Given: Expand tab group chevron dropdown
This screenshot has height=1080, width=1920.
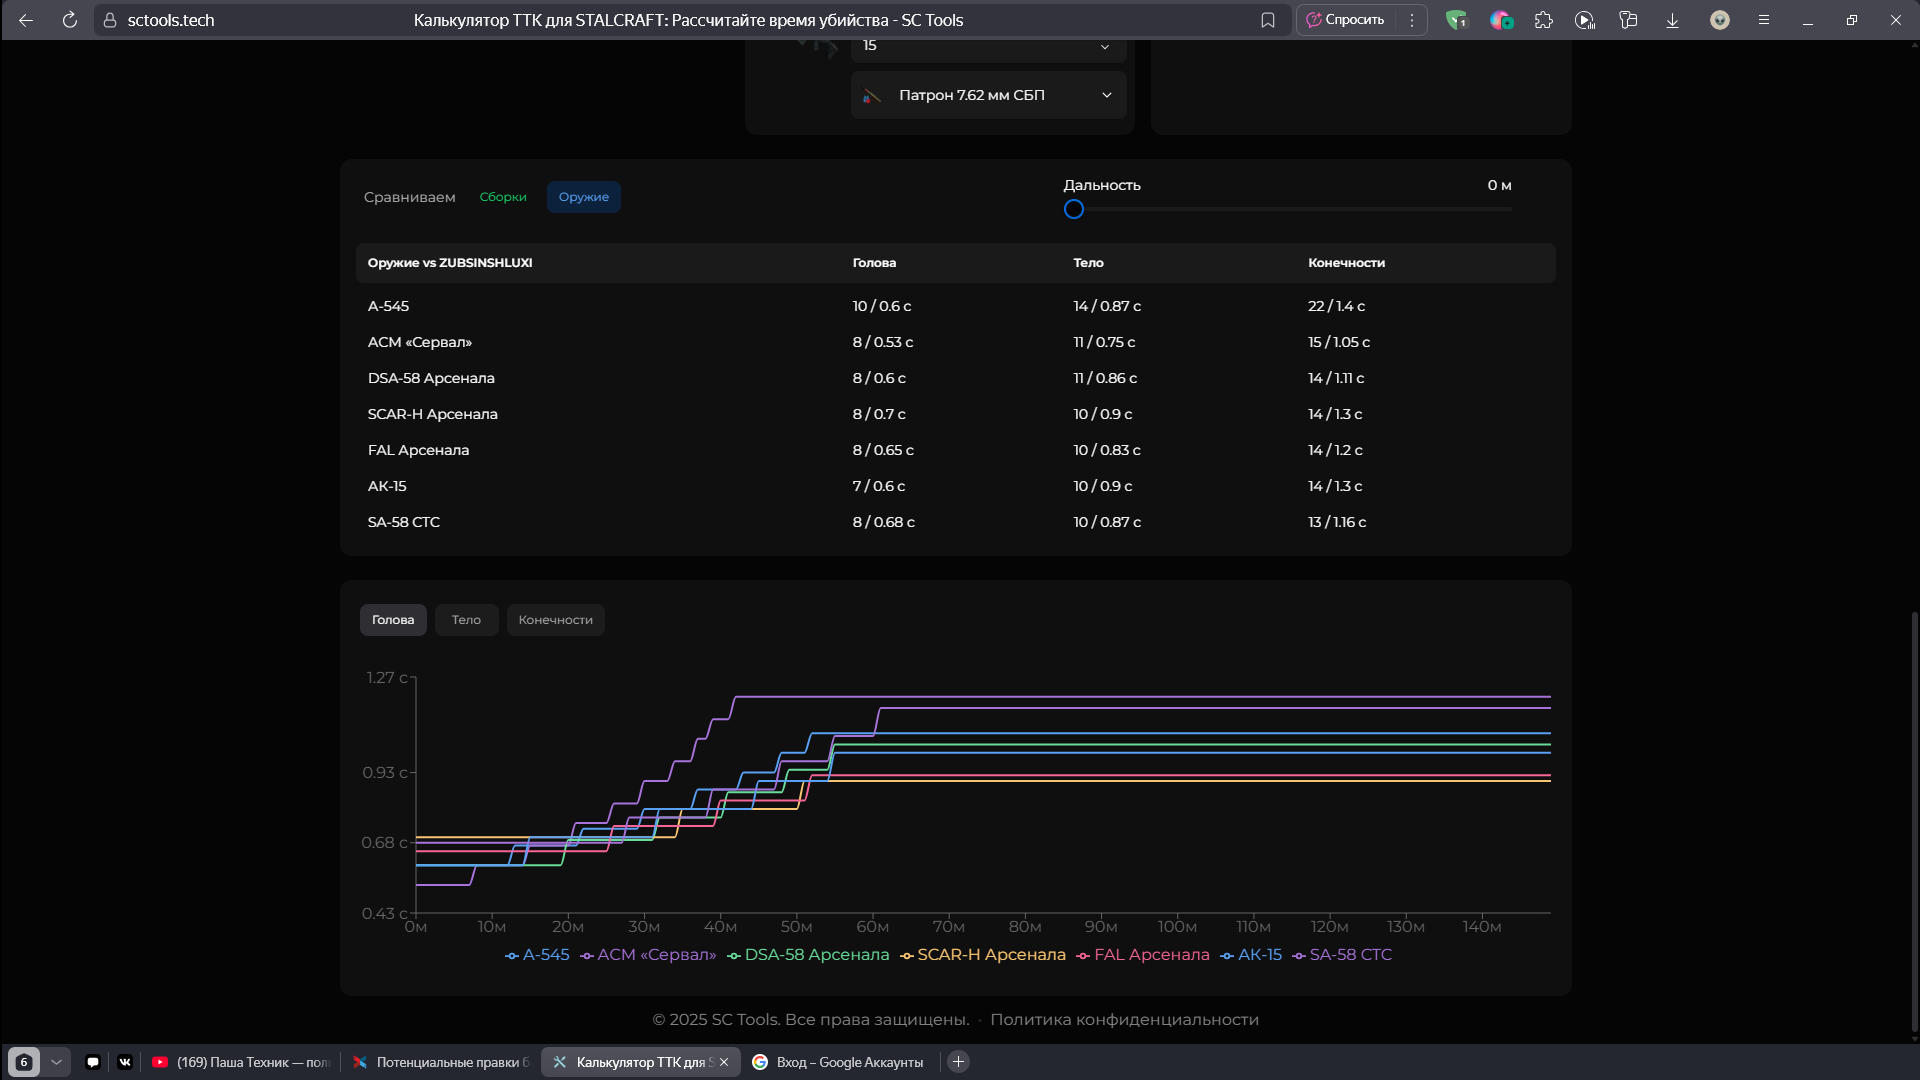Looking at the screenshot, I should [56, 1062].
